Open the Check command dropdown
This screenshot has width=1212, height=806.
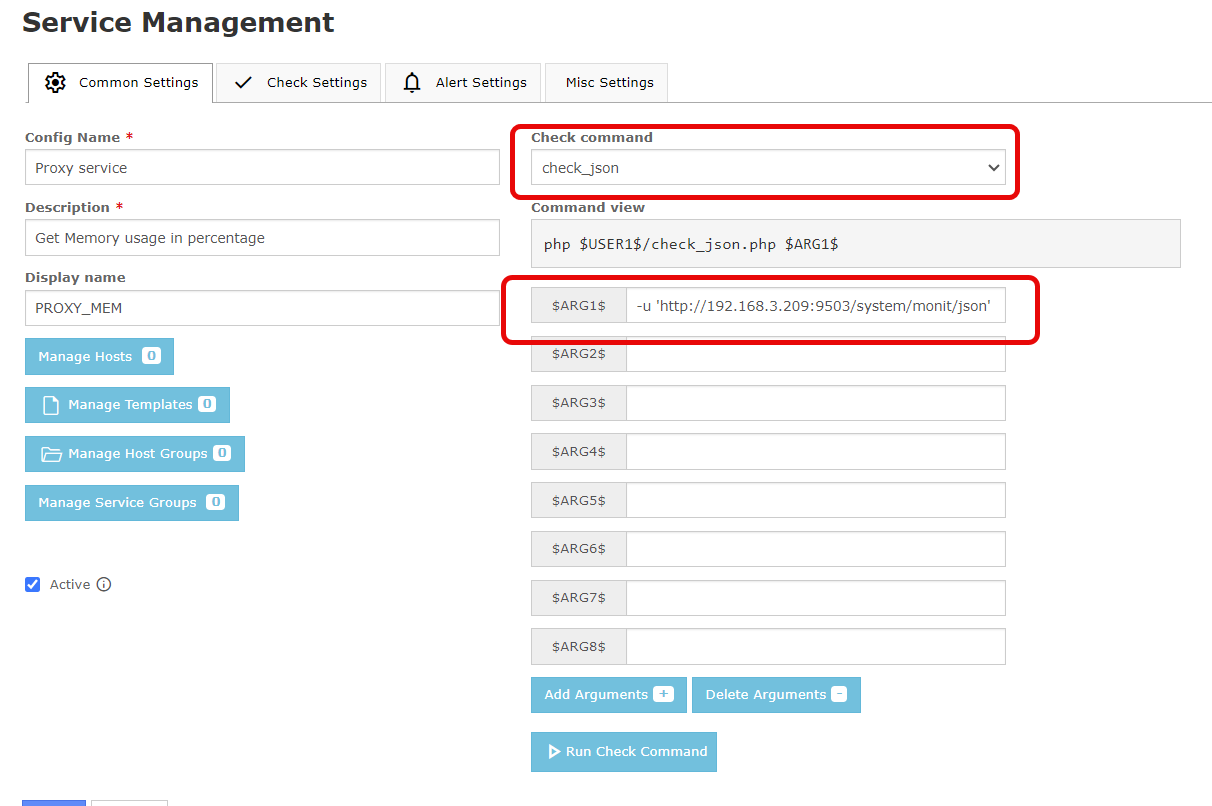767,168
